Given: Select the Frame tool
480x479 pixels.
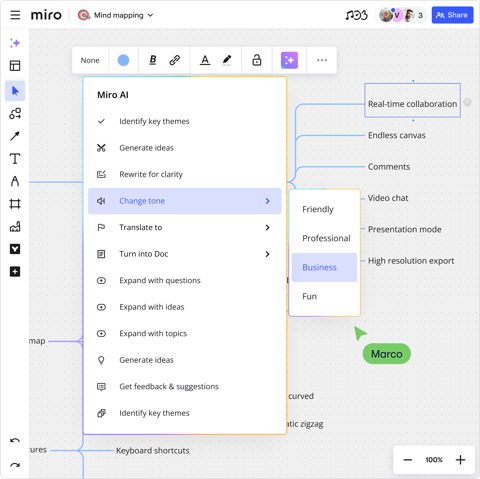Looking at the screenshot, I should 15,204.
